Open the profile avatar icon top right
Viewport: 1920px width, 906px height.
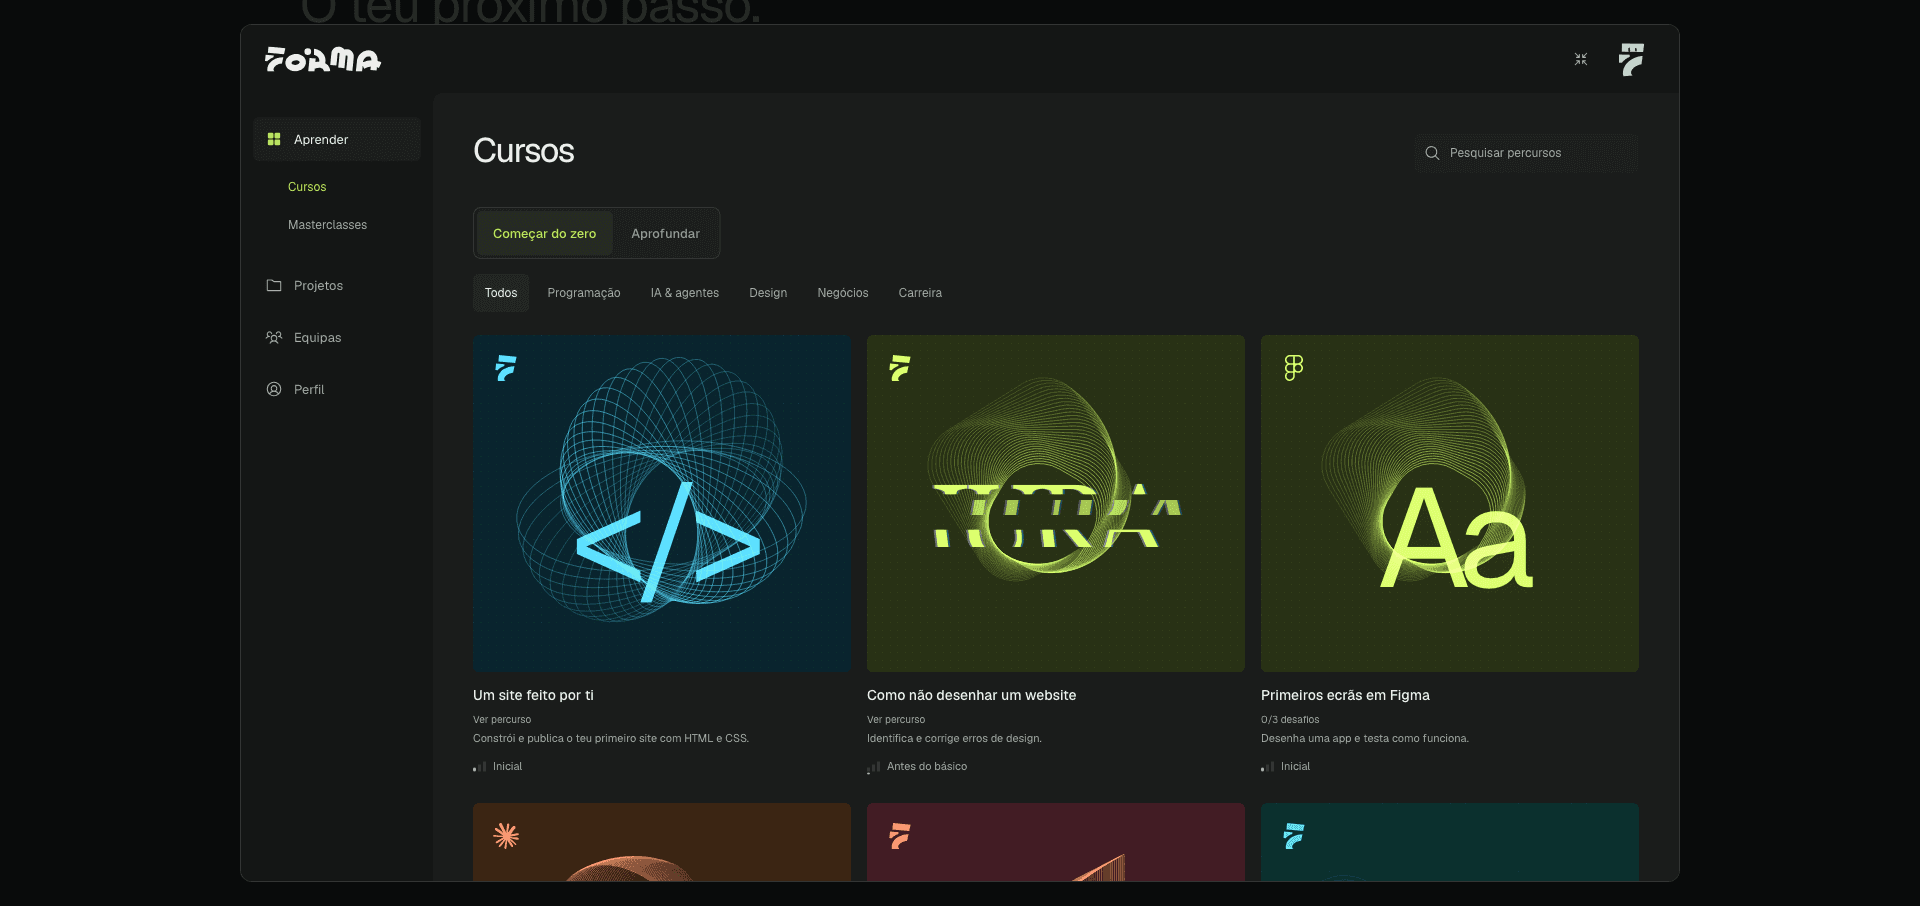[x=1631, y=60]
